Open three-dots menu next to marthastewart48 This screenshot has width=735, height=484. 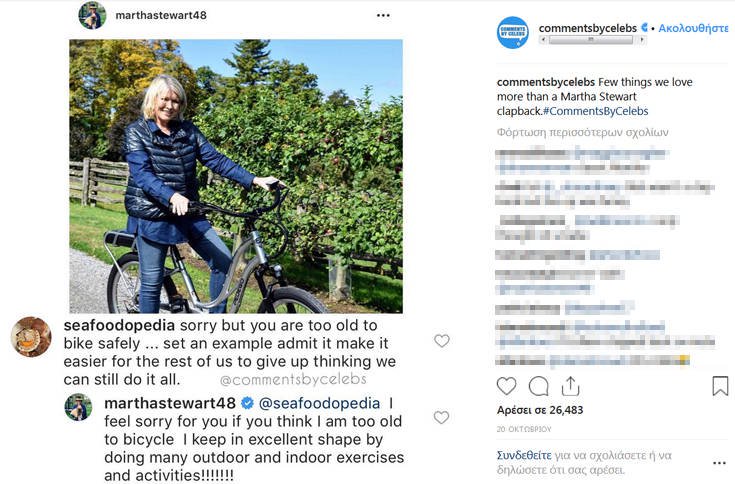click(383, 15)
